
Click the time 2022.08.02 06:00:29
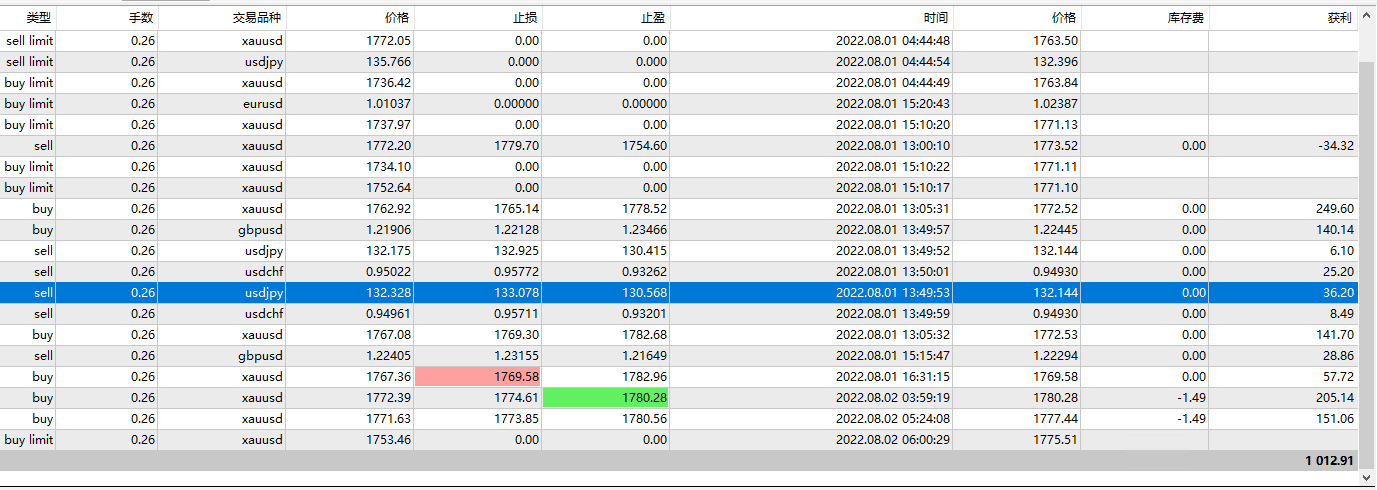[893, 440]
